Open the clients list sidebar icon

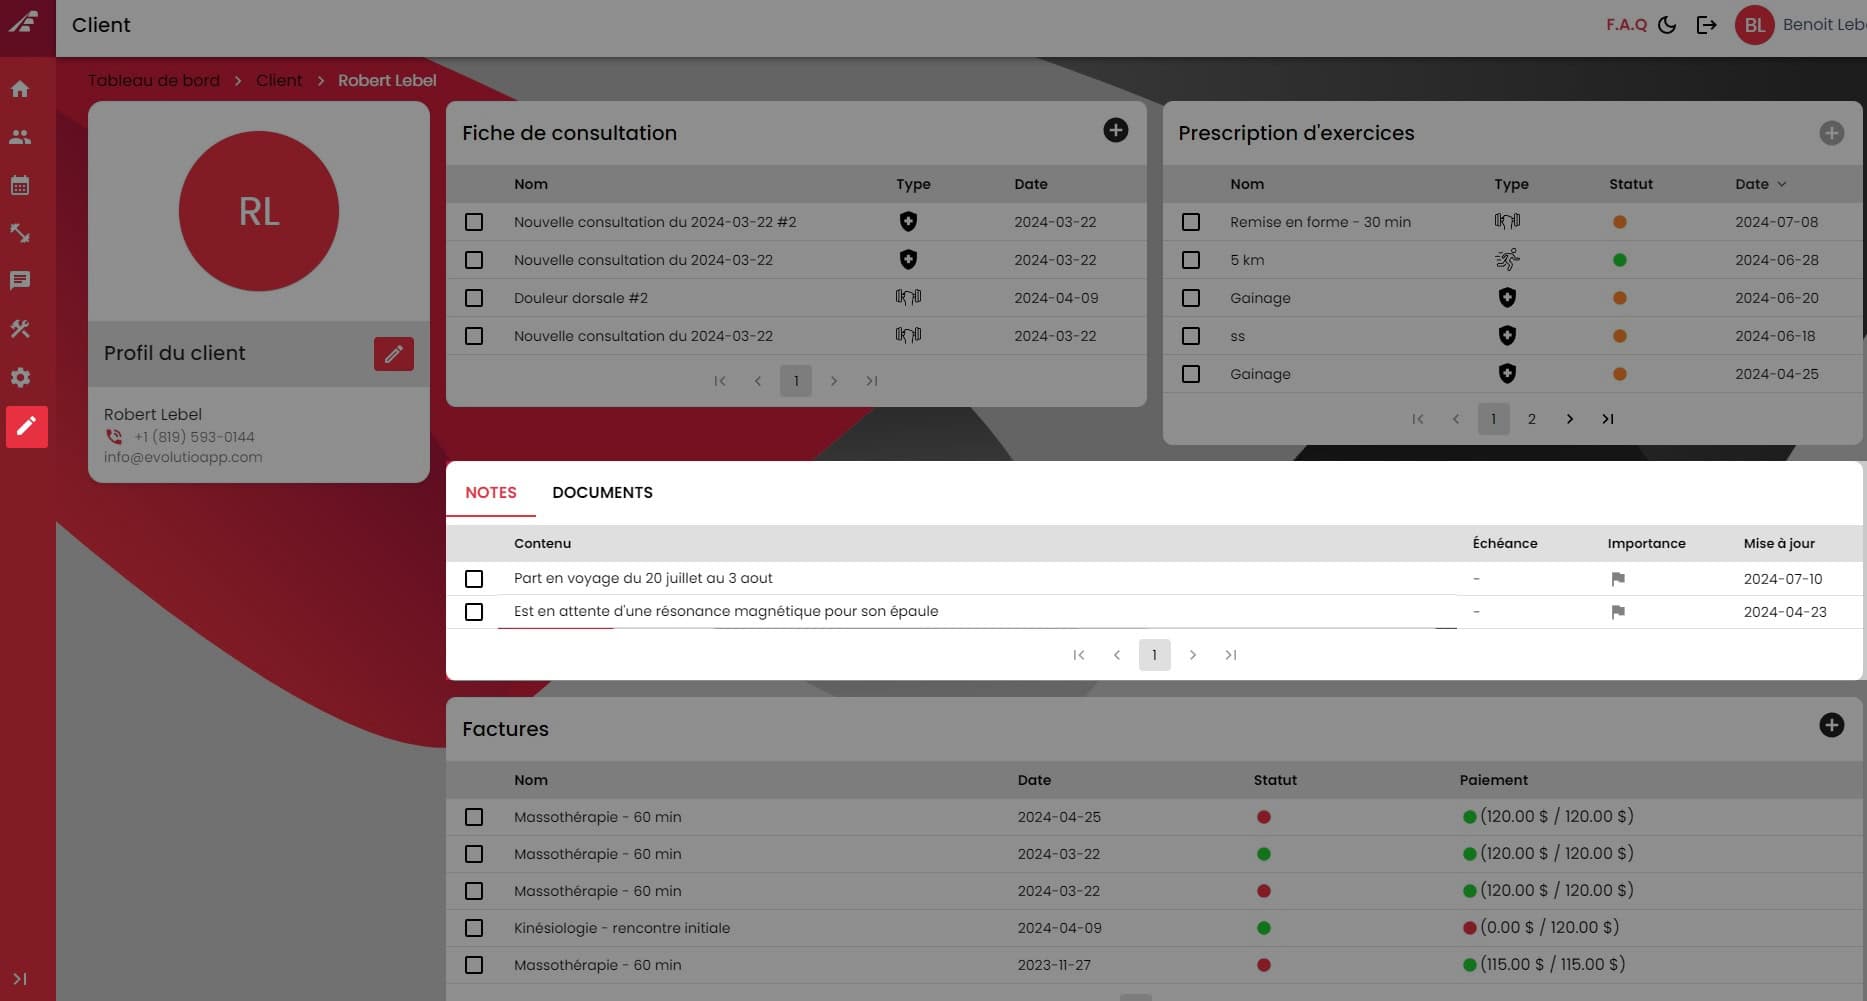click(x=20, y=137)
